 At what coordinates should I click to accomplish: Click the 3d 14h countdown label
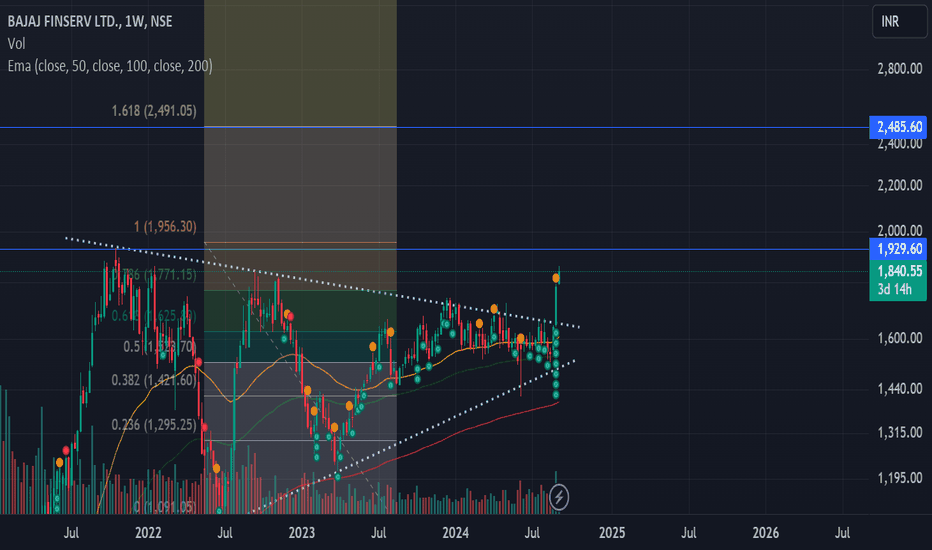pos(895,290)
